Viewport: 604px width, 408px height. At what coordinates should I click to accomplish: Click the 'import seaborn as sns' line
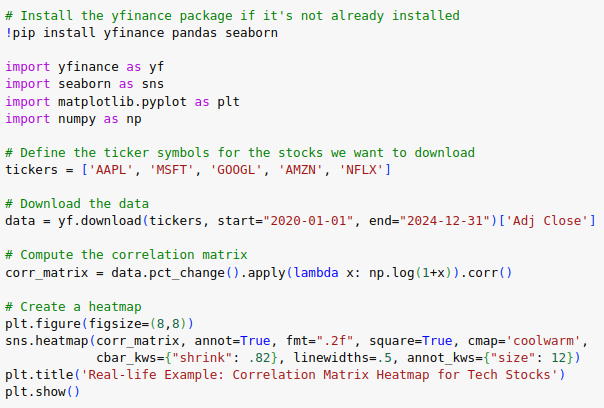tap(85, 84)
